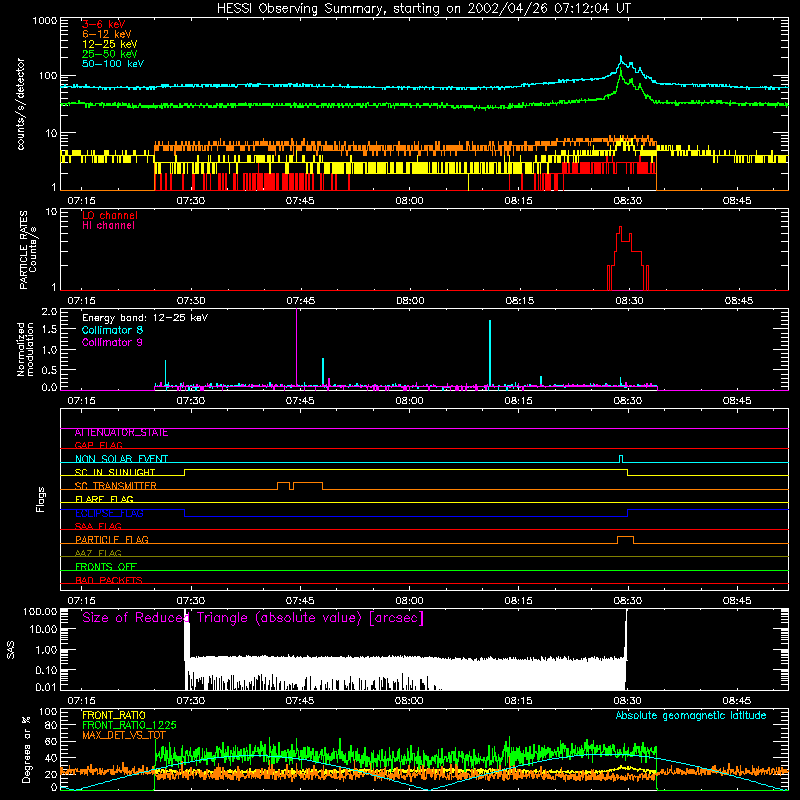The width and height of the screenshot is (800, 800).
Task: Click the 07:45 time label under the SAS panel
Action: pyautogui.click(x=300, y=701)
